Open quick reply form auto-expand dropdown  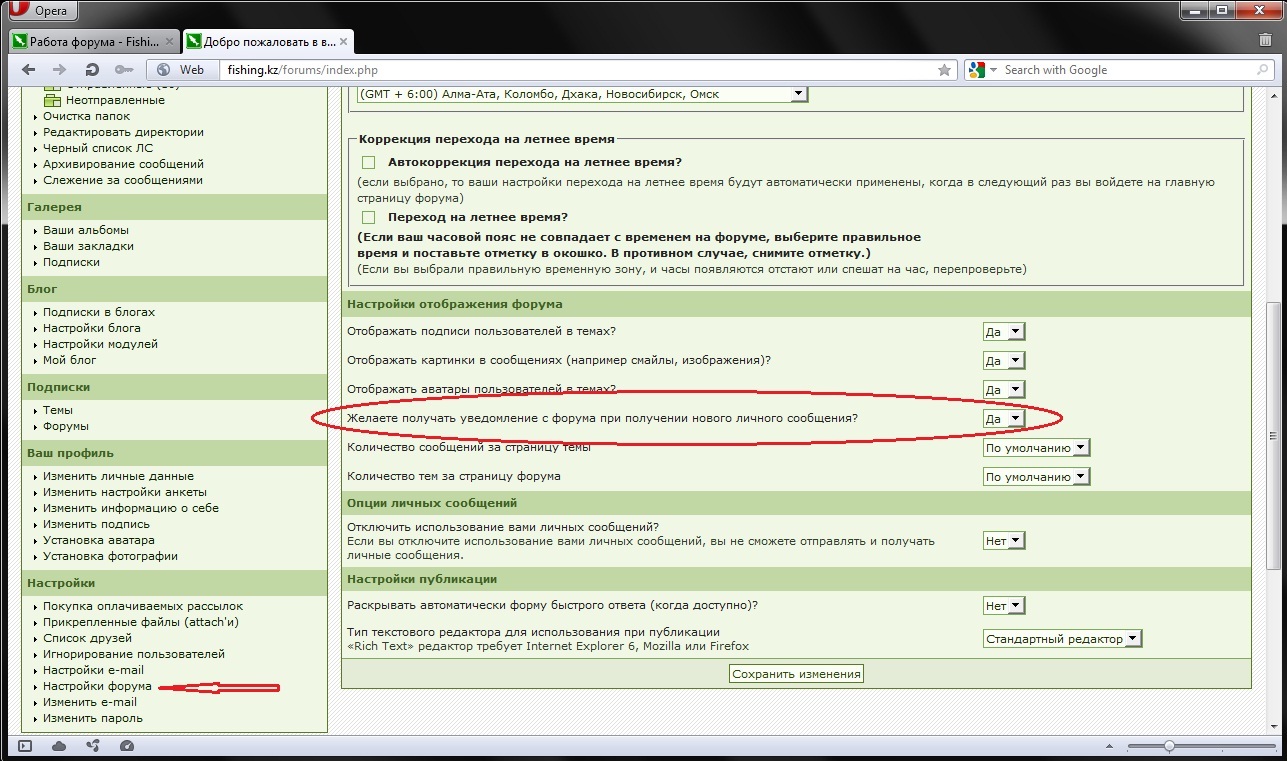[x=1004, y=606]
